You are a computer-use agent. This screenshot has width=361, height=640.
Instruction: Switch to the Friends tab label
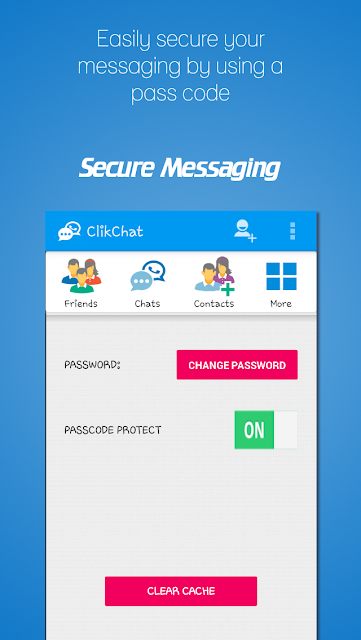(81, 304)
